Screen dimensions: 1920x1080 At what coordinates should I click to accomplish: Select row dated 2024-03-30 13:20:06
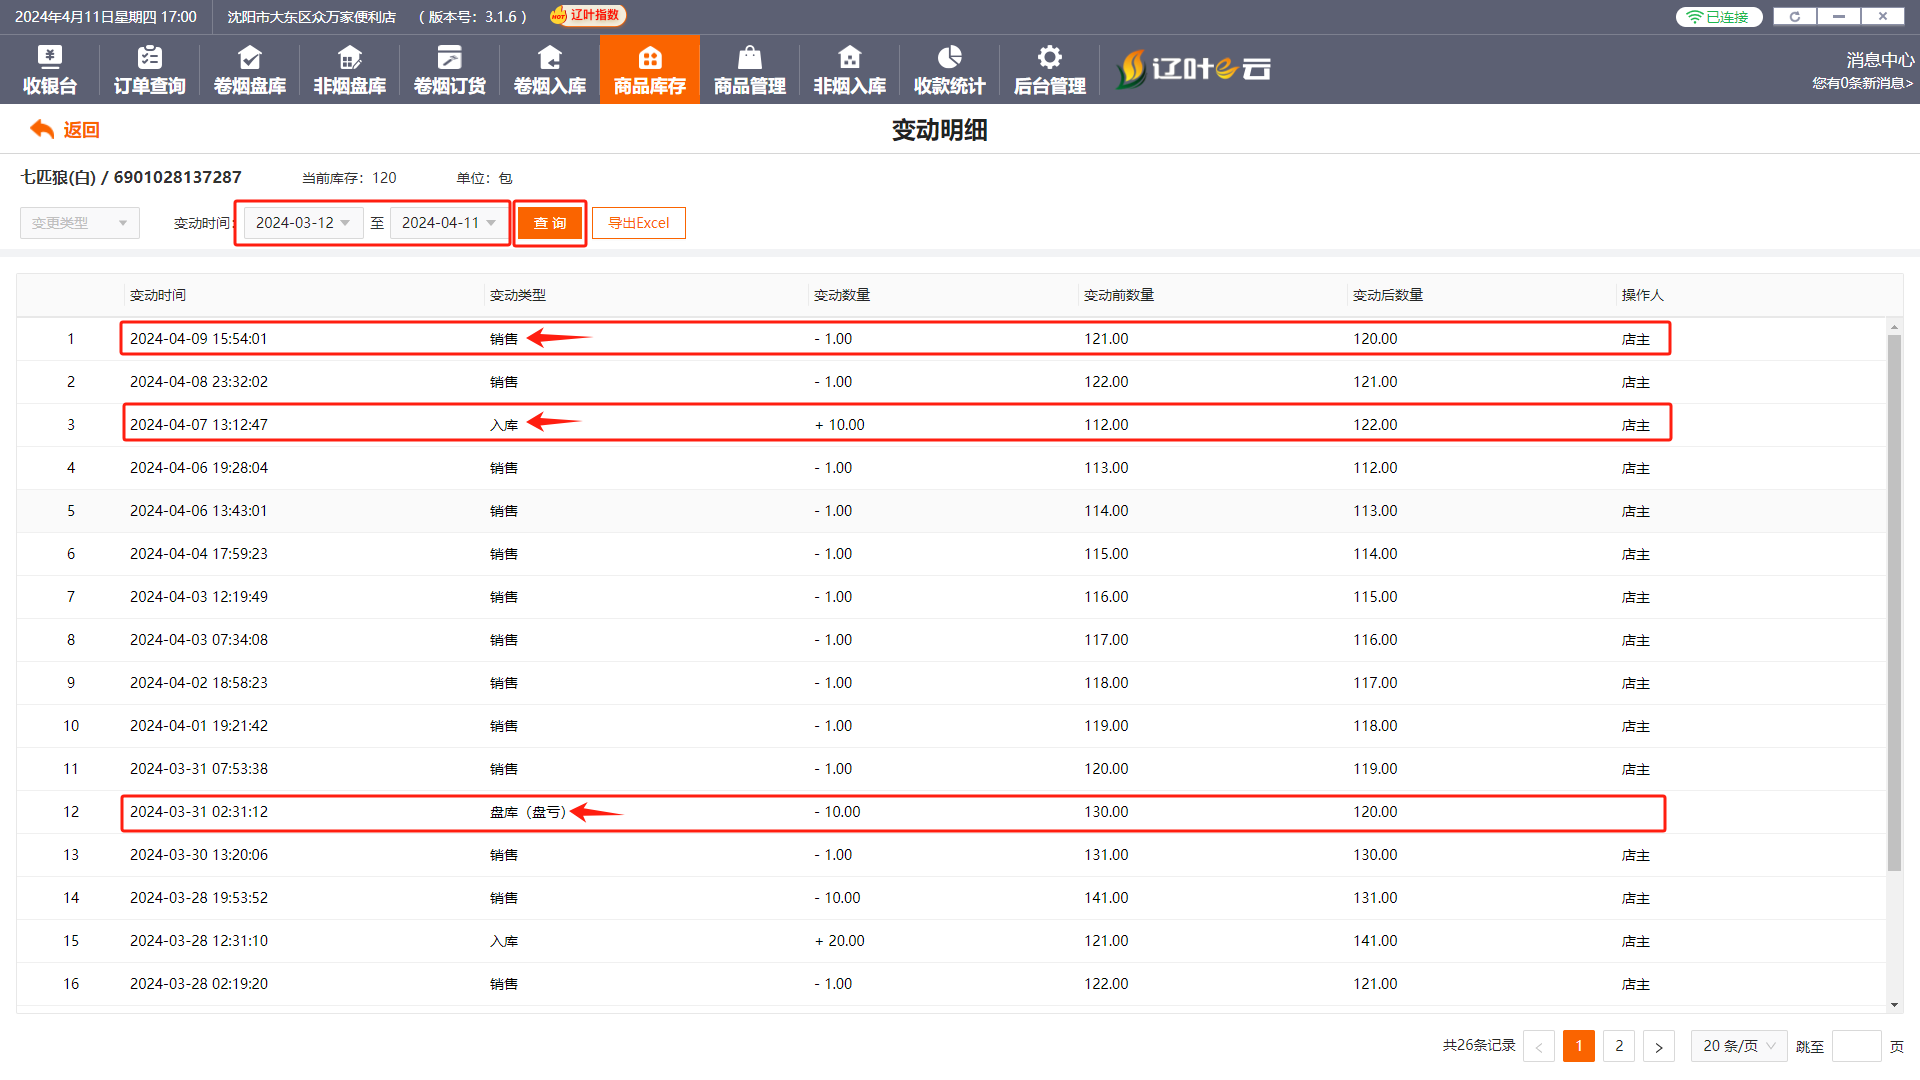point(952,855)
